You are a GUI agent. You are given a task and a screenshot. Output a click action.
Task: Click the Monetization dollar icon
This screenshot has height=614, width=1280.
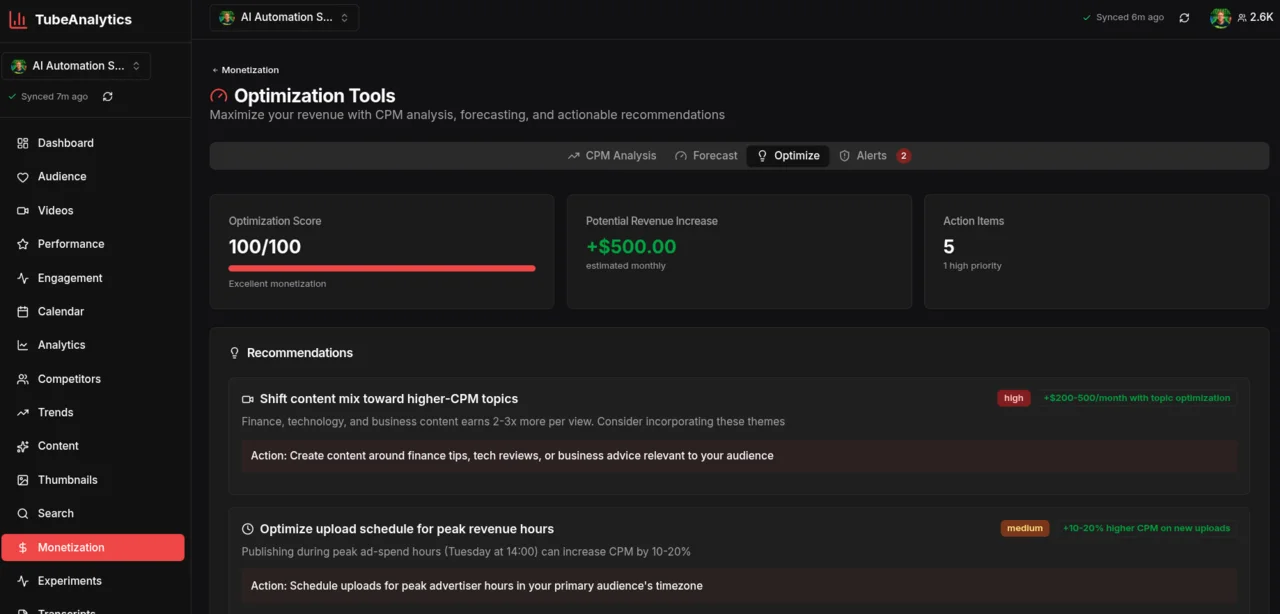(22, 547)
